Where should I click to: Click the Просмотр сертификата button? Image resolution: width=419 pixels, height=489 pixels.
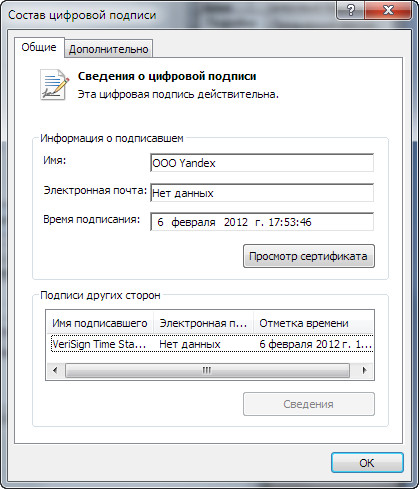(309, 256)
